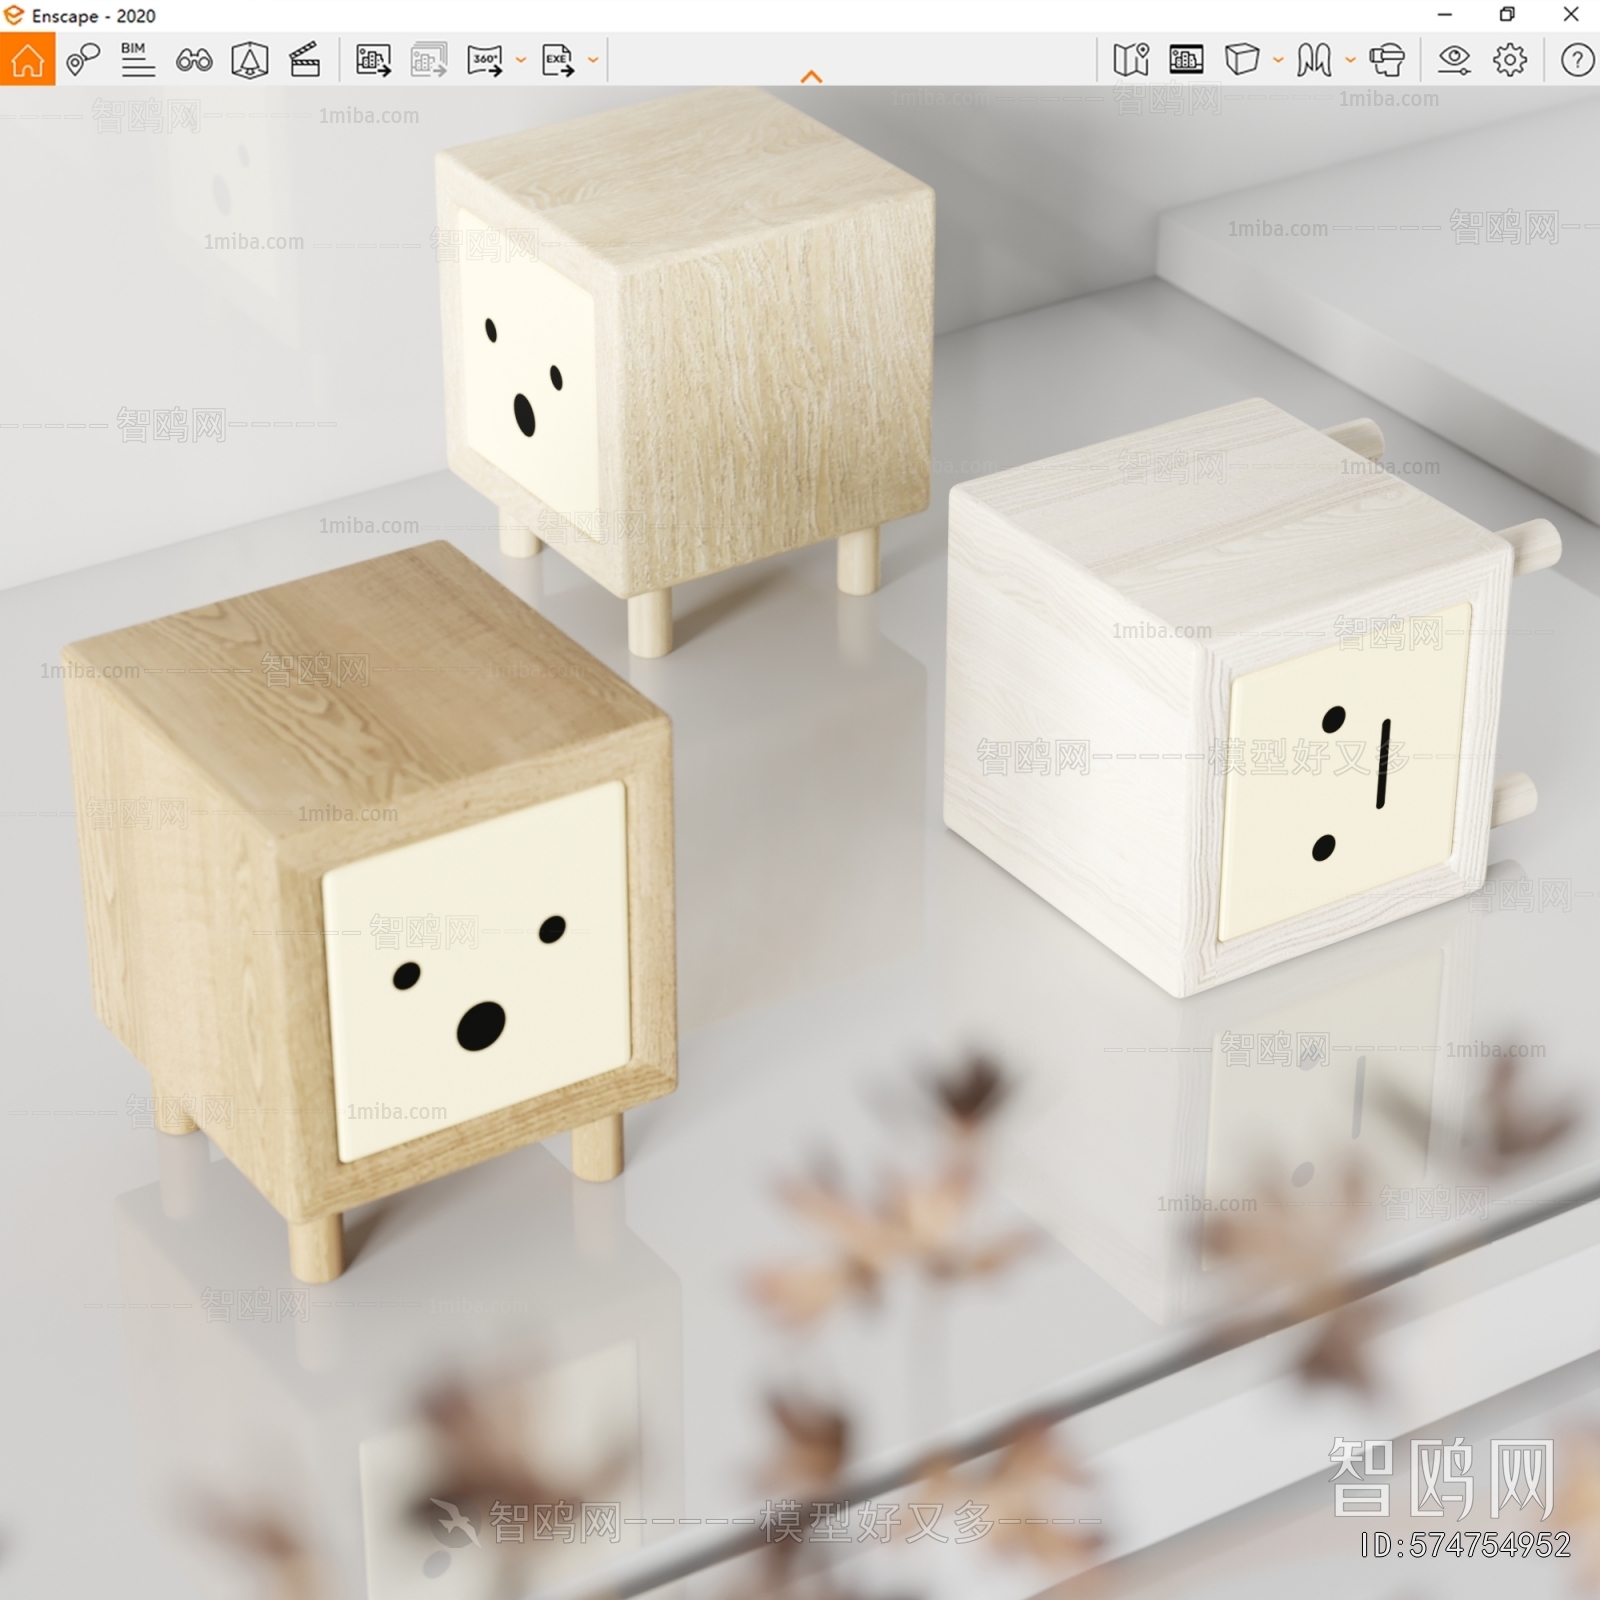1600x1600 pixels.
Task: Click the 360° panorama export icon
Action: 486,60
